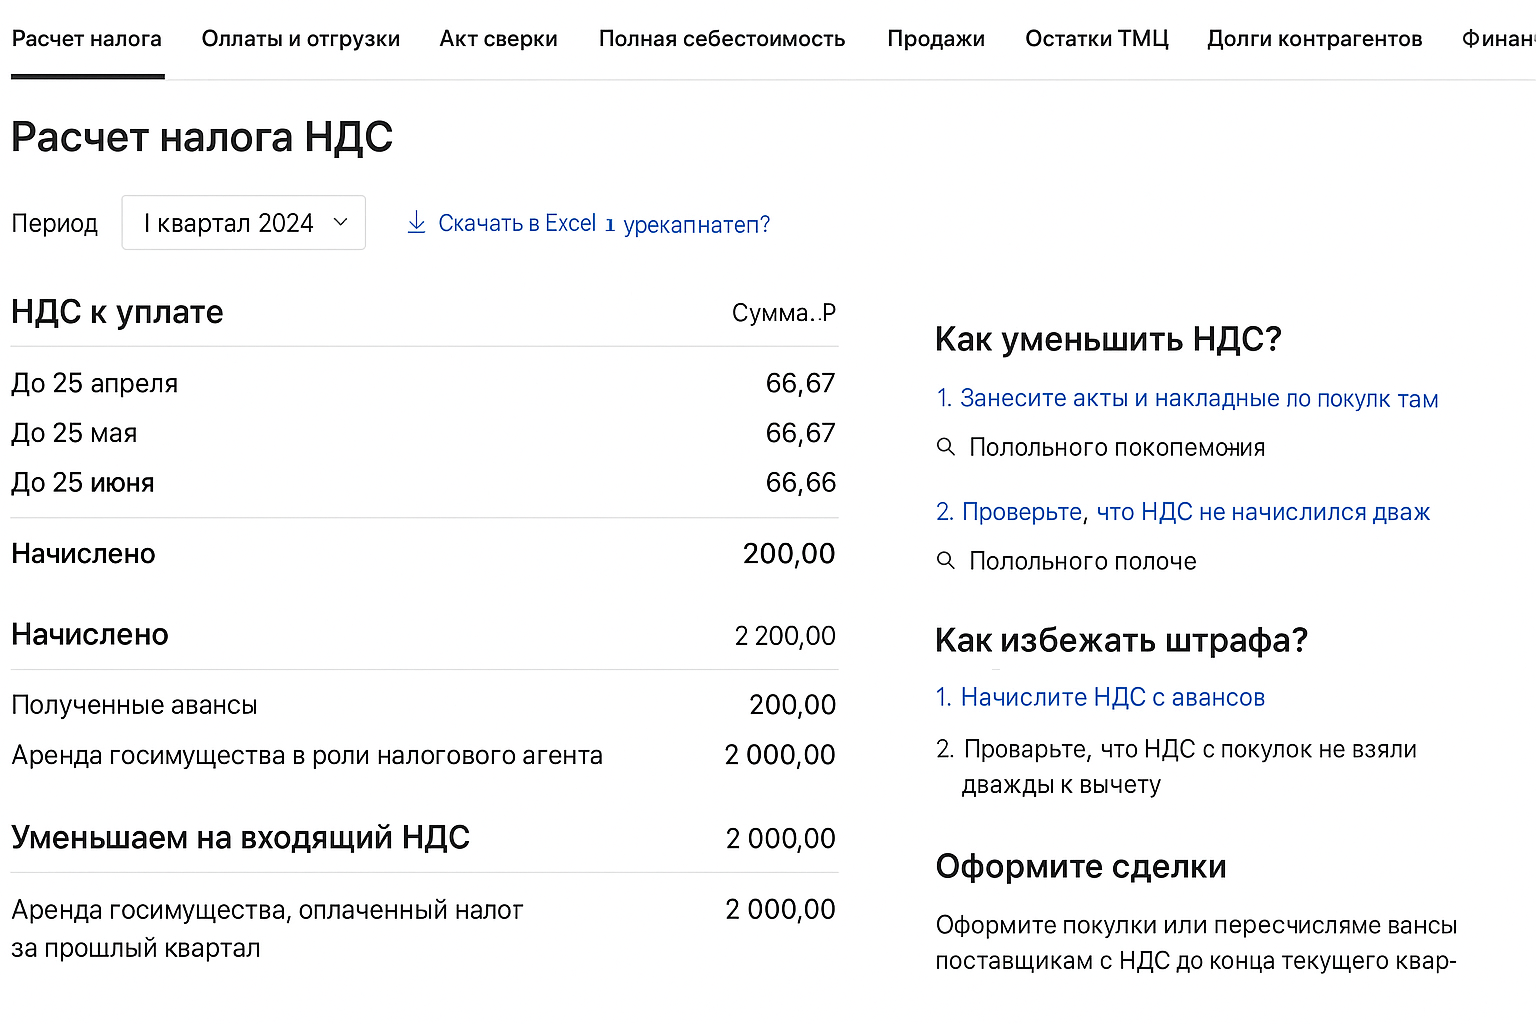The height and width of the screenshot is (1024, 1536).
Task: Follow the "Начислите НДС с авансов" link
Action: [x=1112, y=697]
